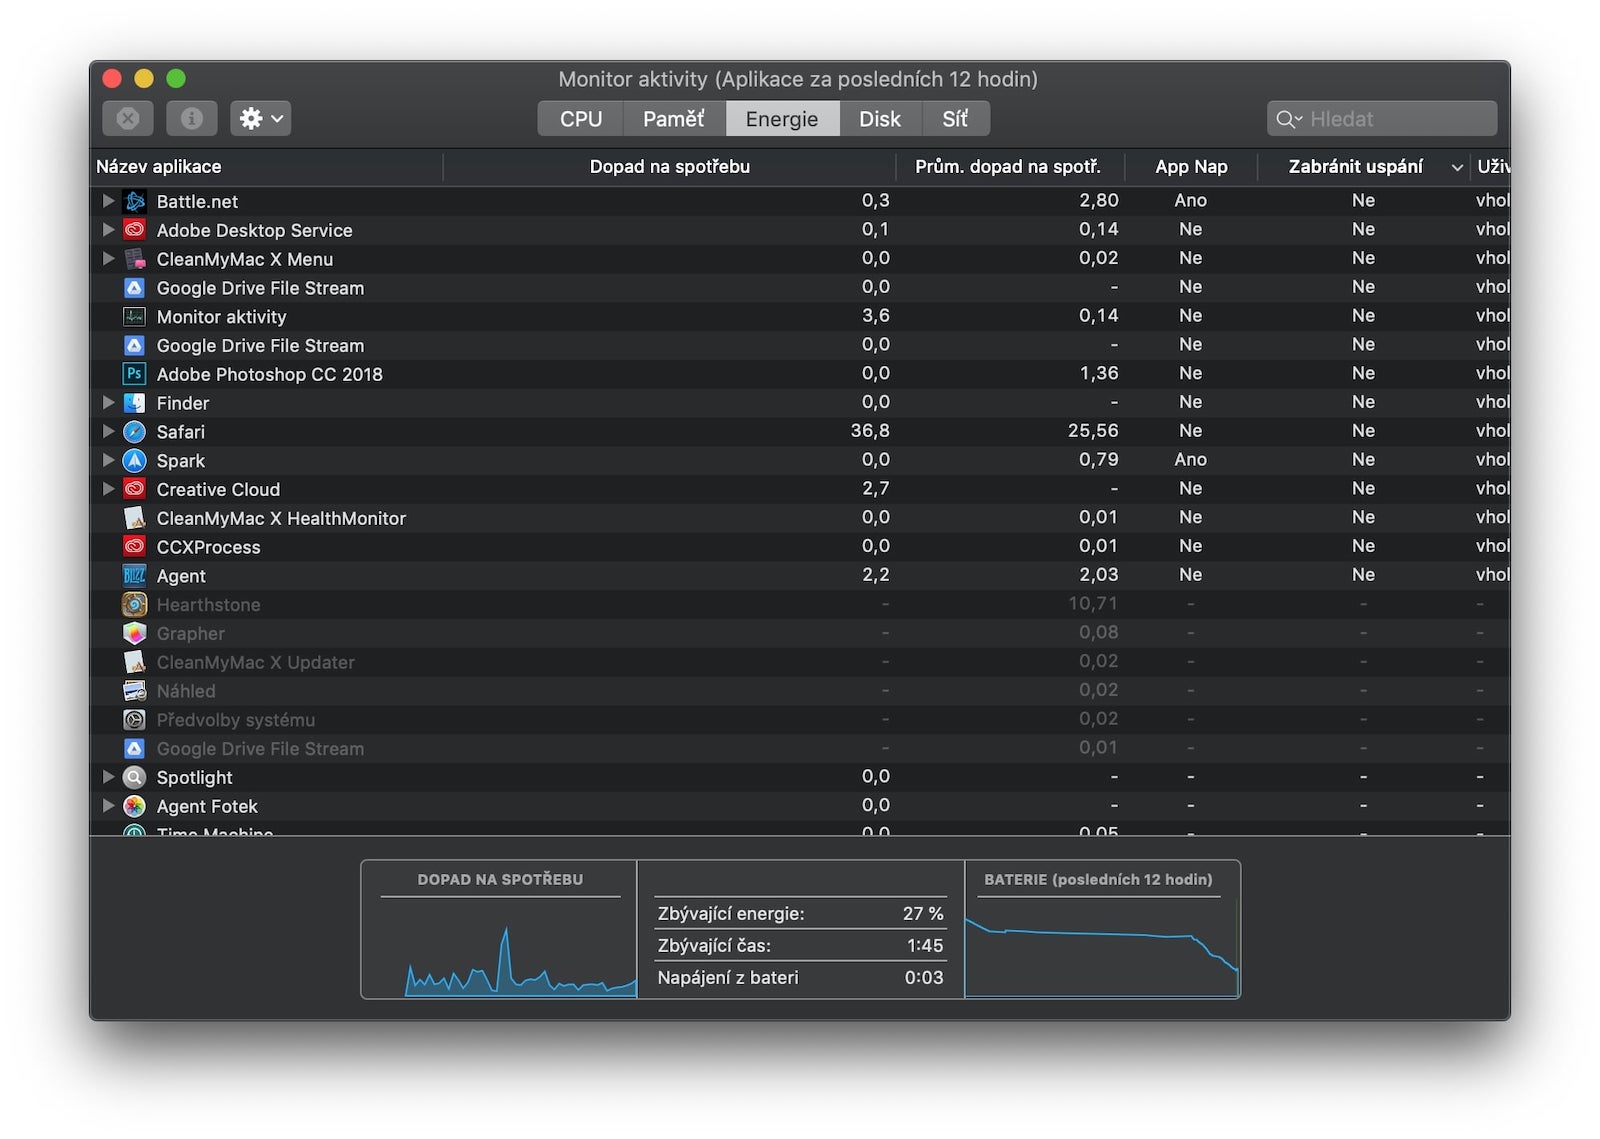Screen dimensions: 1600x1139
Task: Expand the Battle.net row
Action: tap(108, 201)
